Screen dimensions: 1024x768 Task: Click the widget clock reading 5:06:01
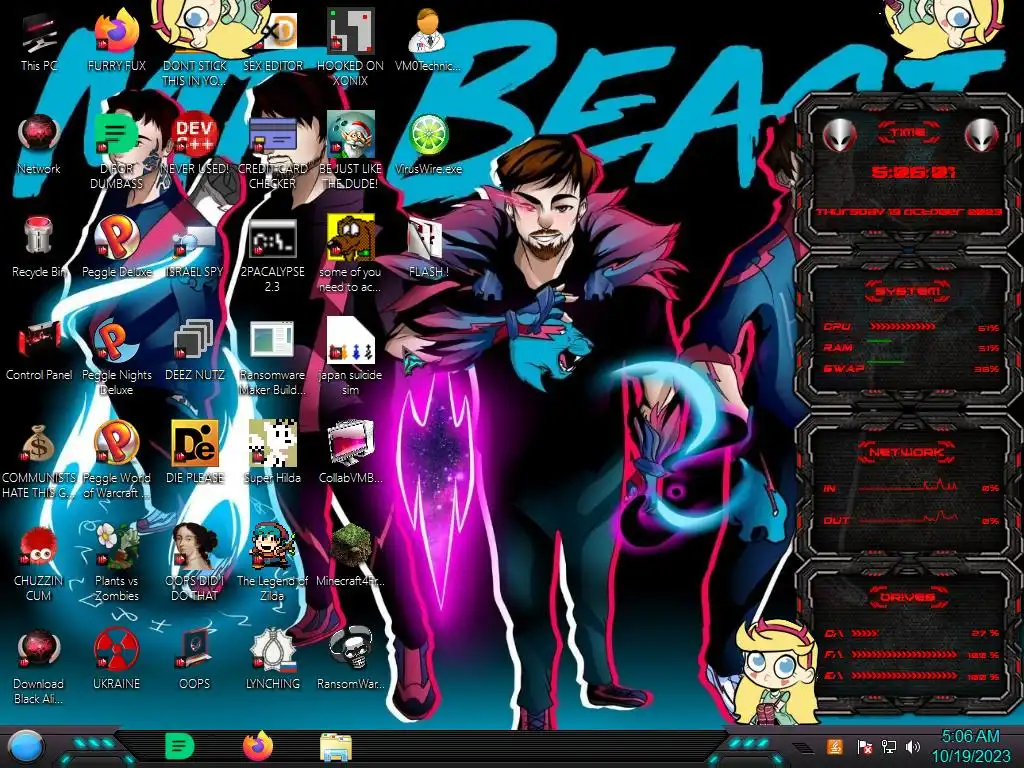(x=912, y=172)
